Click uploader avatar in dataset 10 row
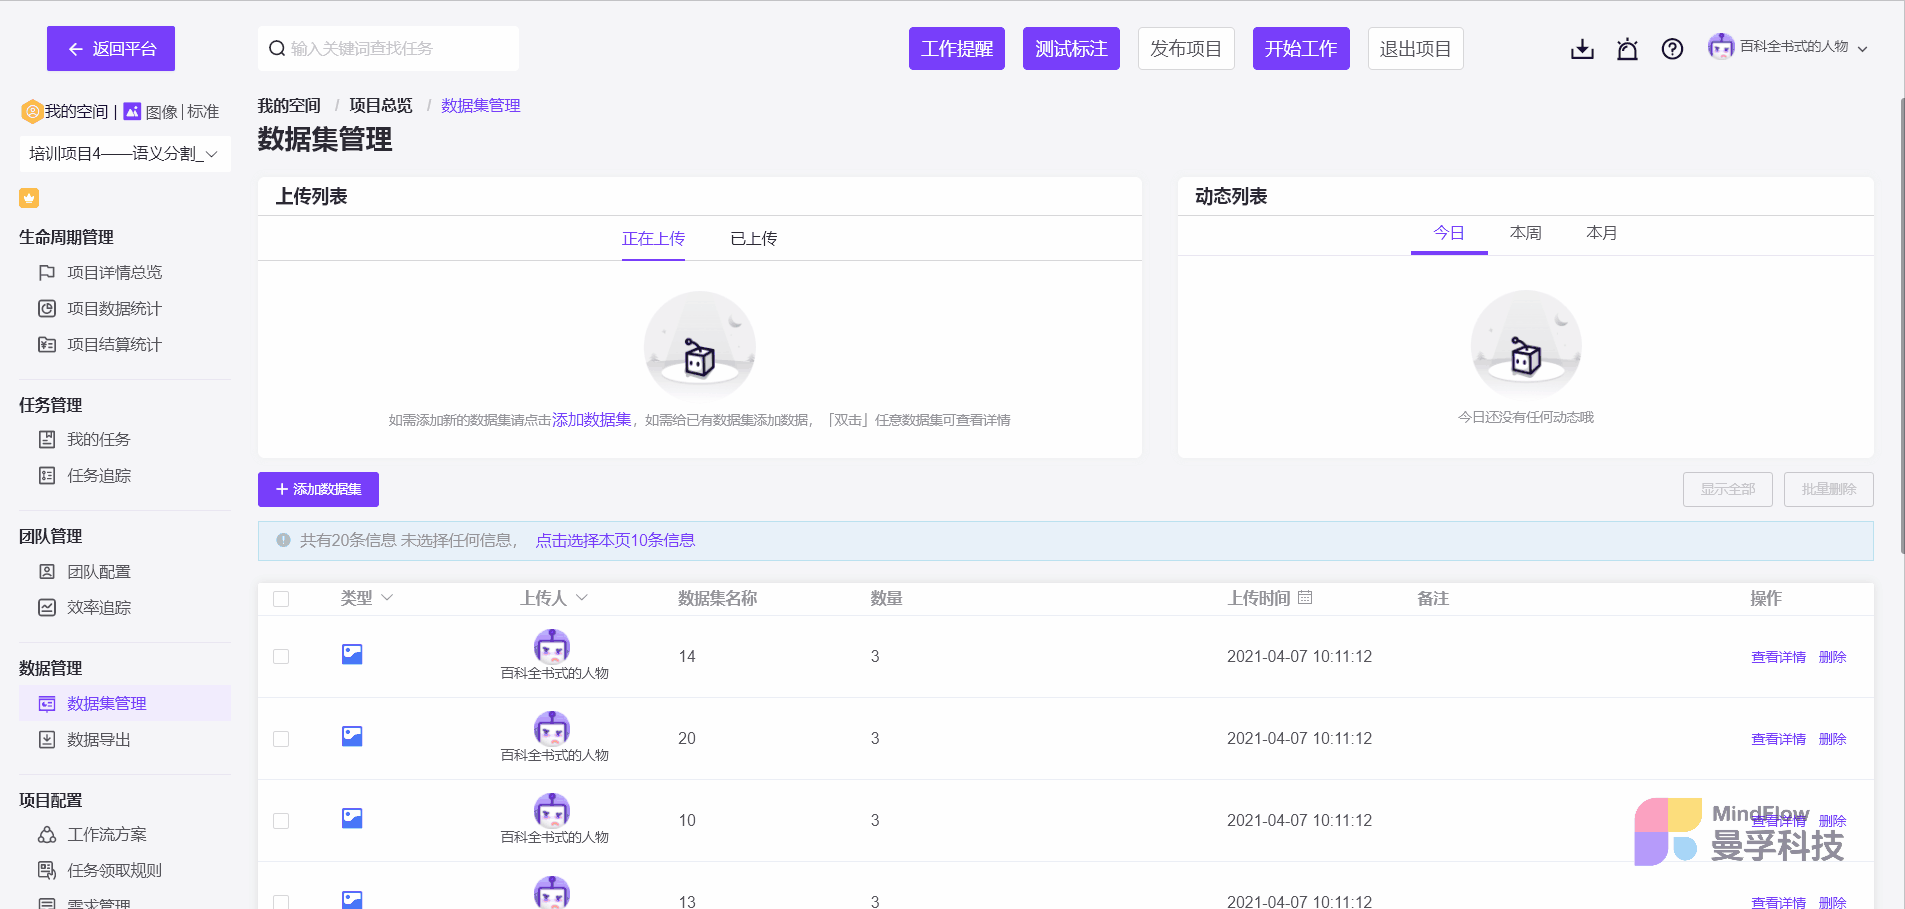The width and height of the screenshot is (1905, 909). click(x=552, y=810)
